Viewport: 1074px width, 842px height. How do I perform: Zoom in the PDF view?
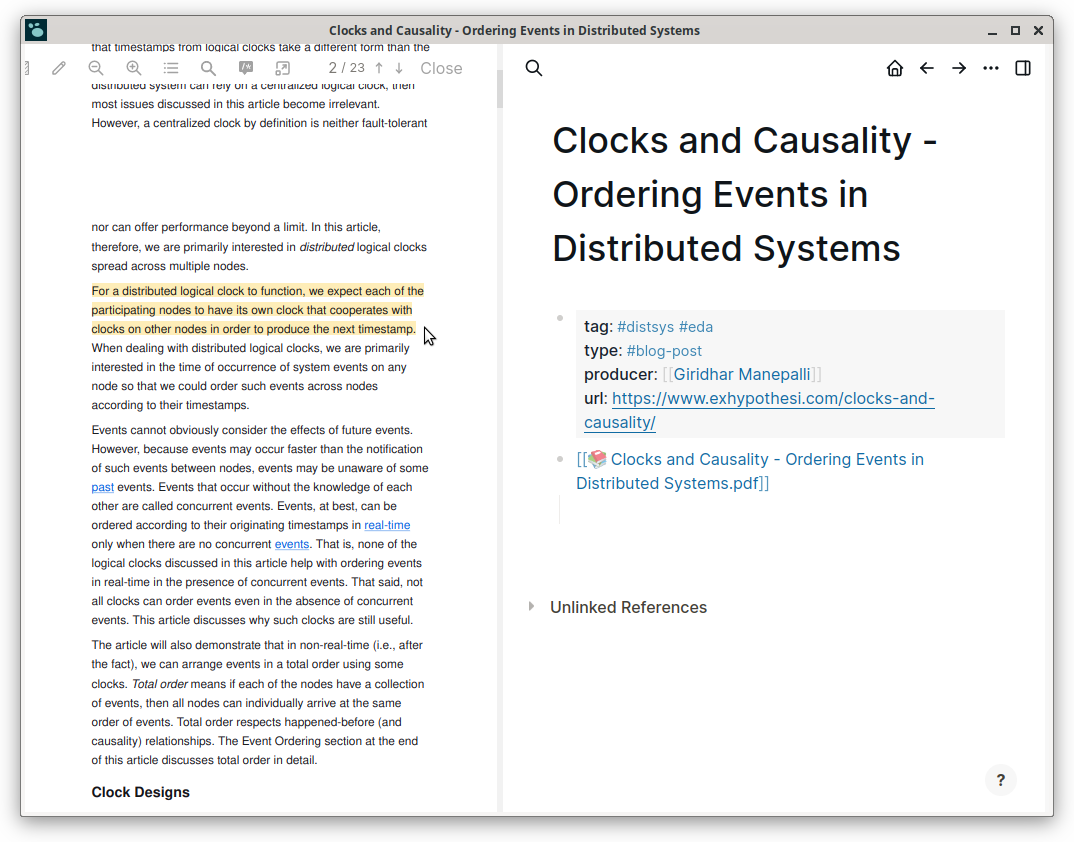(x=134, y=68)
